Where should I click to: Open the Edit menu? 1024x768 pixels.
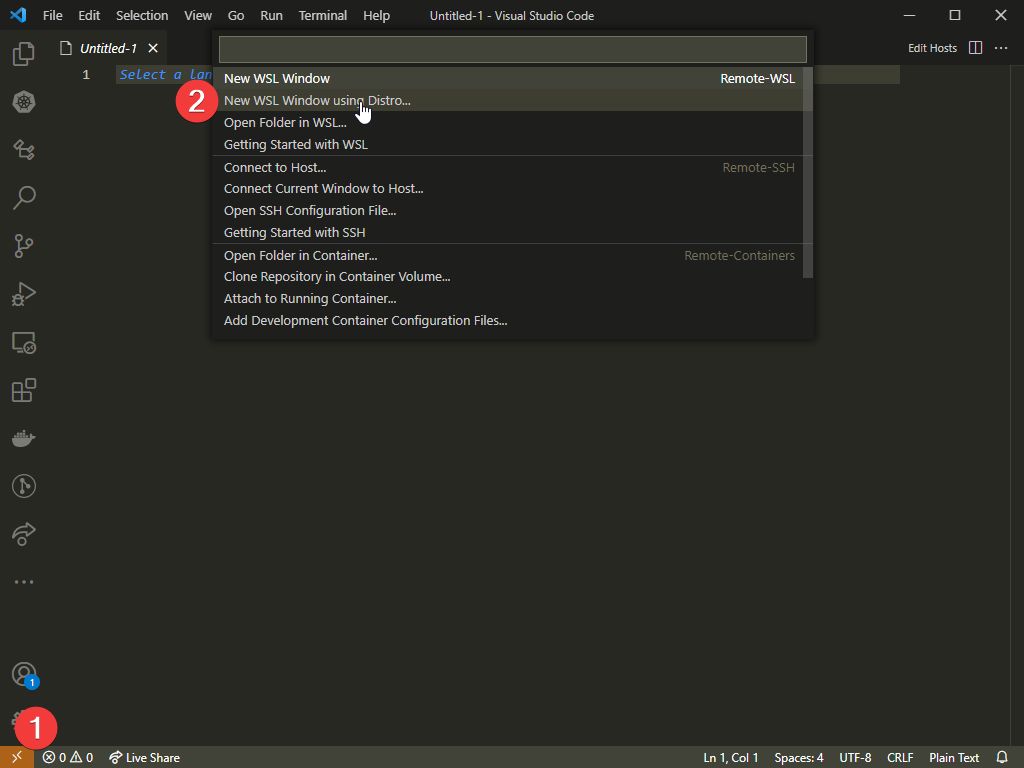point(89,16)
